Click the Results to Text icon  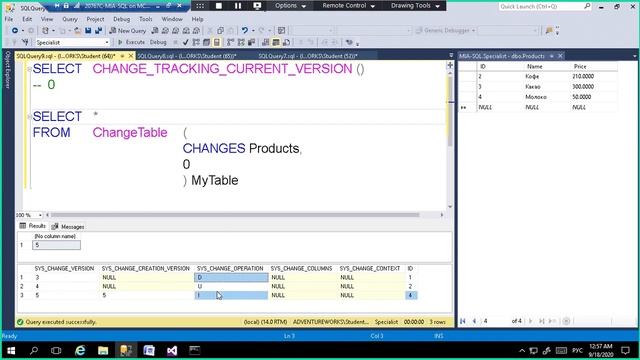(266, 42)
